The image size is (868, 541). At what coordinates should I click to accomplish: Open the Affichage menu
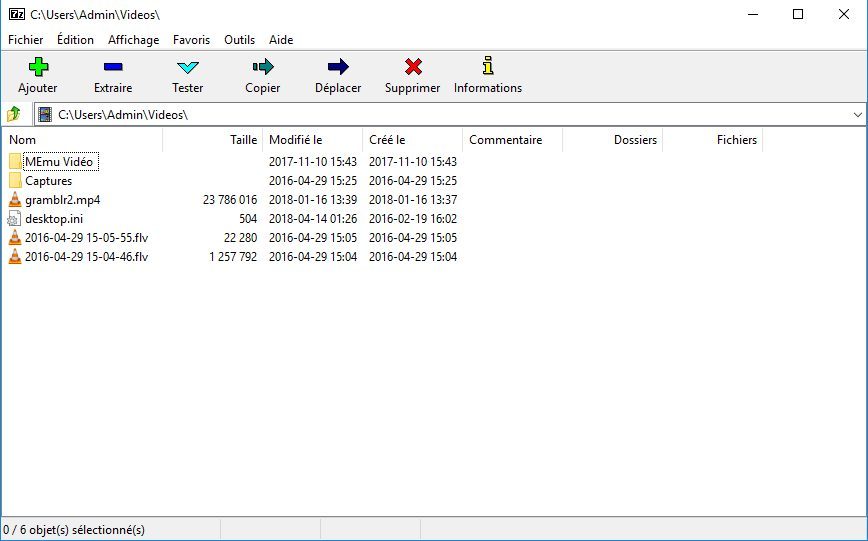[133, 40]
